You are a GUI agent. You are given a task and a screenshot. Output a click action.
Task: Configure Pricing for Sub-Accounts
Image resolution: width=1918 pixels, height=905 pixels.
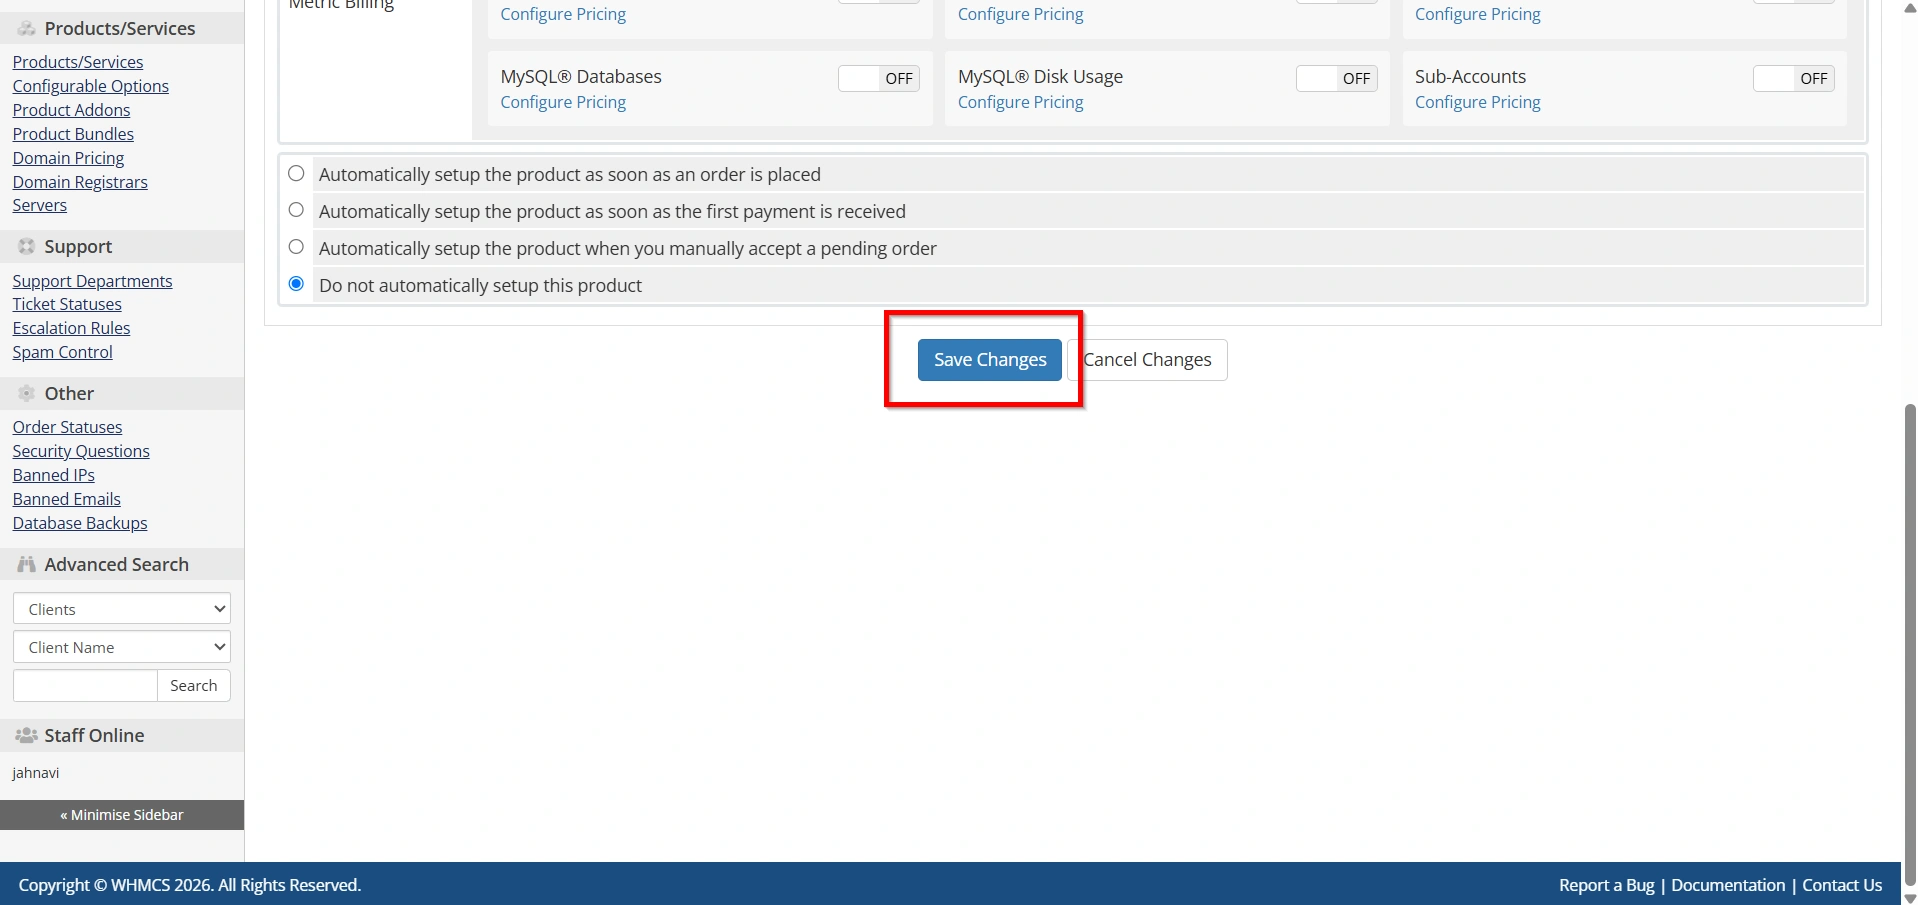point(1477,102)
